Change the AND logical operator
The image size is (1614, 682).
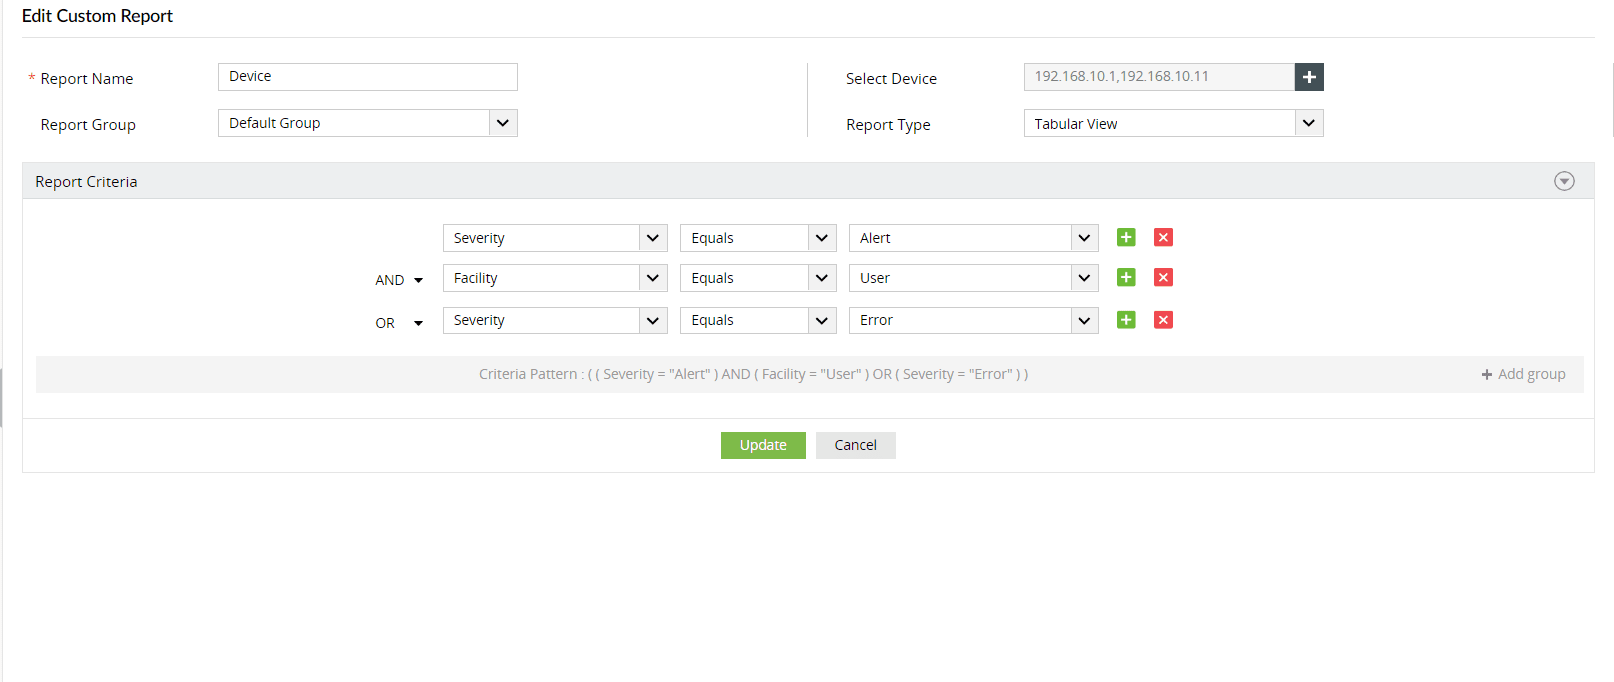pos(399,280)
